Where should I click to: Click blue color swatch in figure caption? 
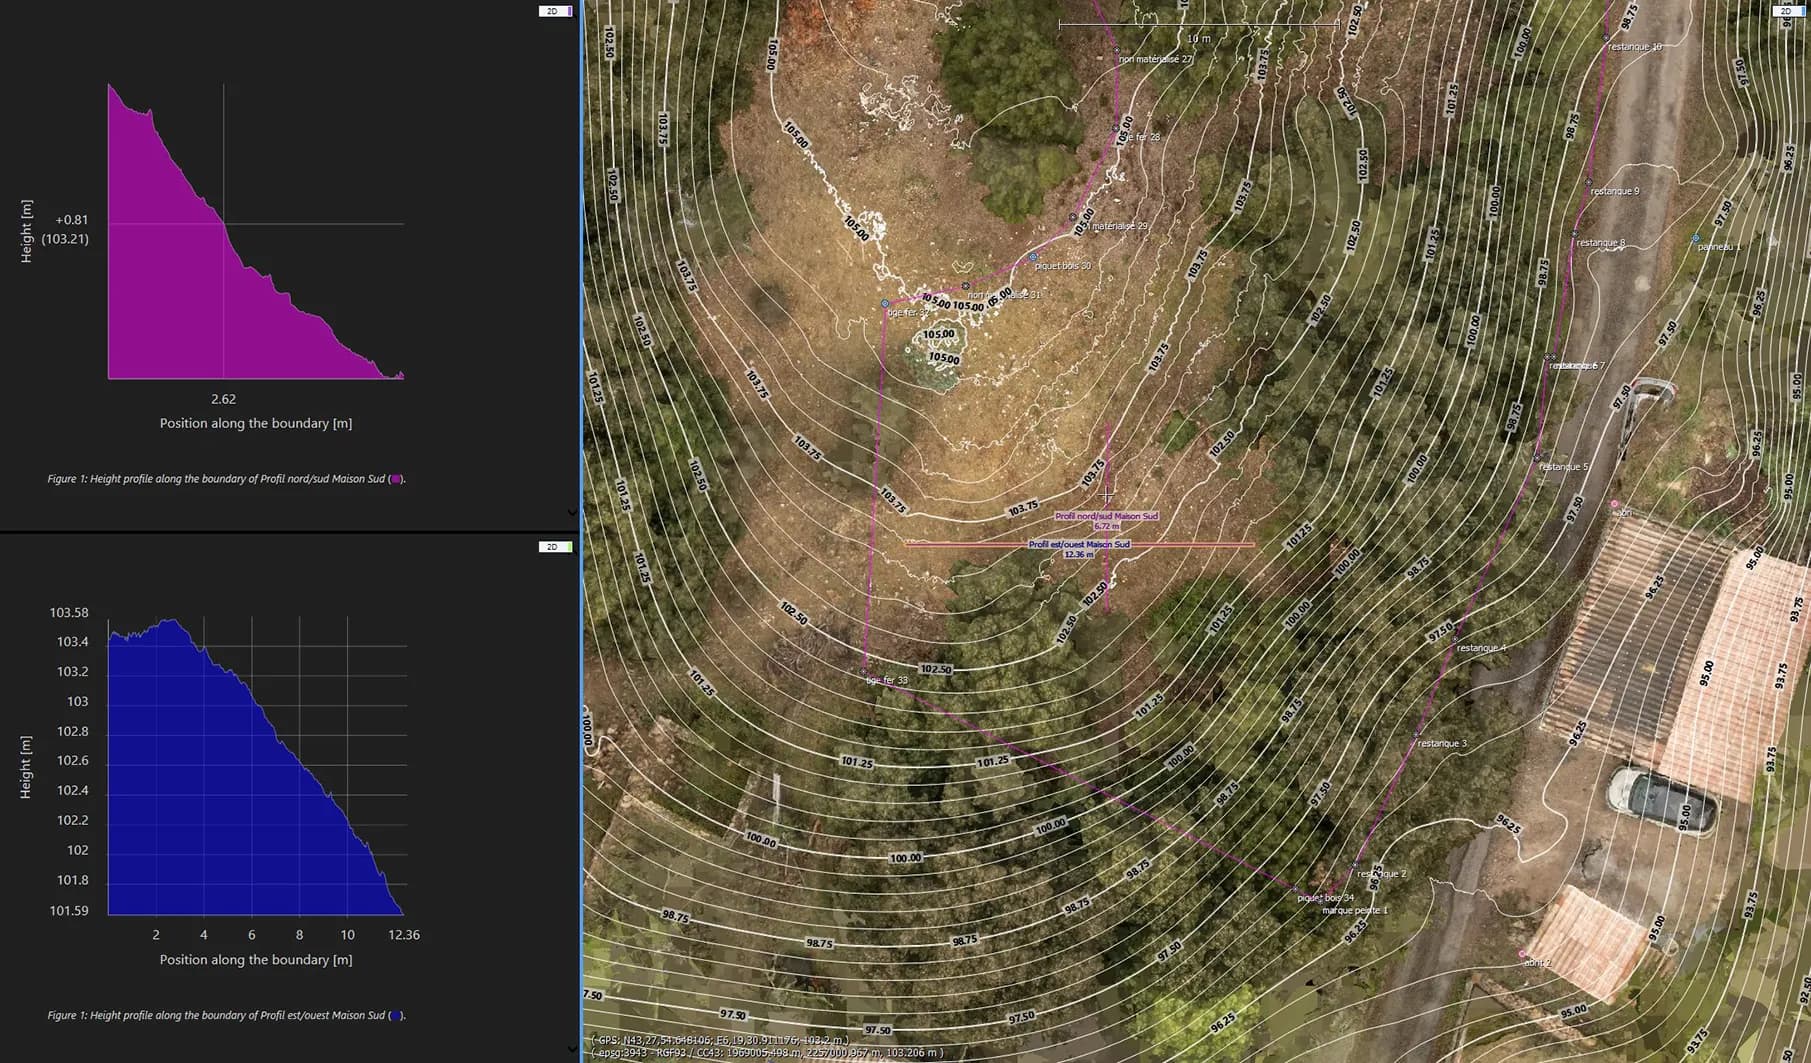point(396,1015)
